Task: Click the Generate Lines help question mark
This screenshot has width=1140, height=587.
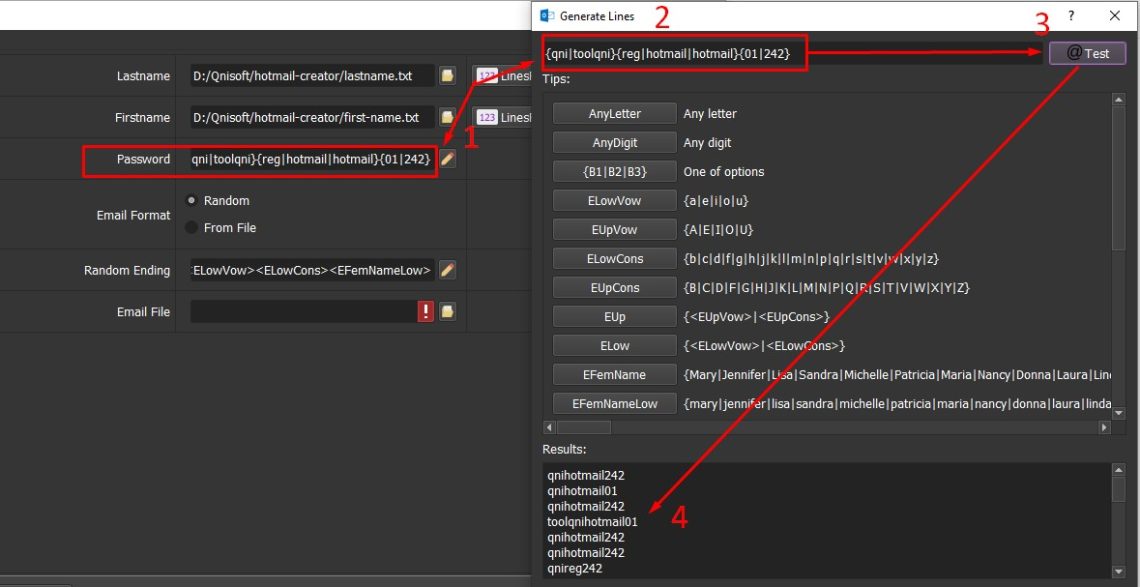Action: click(1071, 16)
